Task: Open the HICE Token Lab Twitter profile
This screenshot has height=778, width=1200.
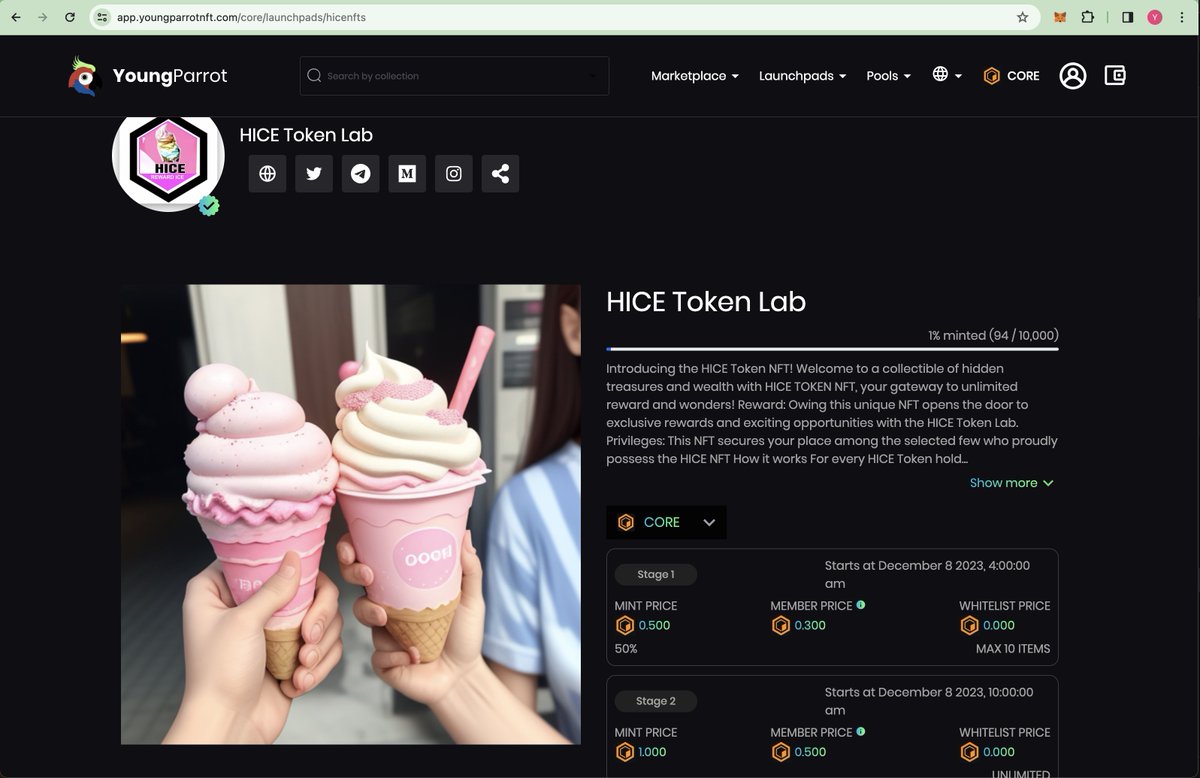Action: click(313, 173)
